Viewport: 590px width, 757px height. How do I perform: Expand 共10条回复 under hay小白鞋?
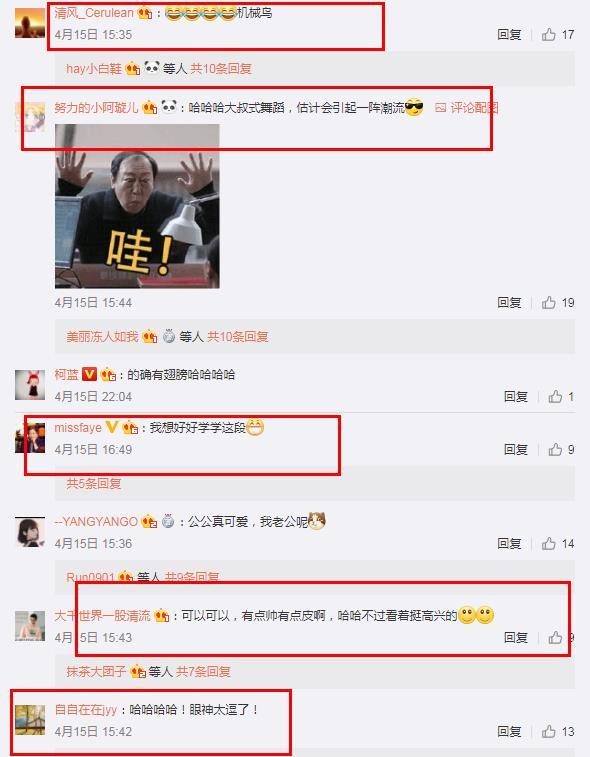click(x=221, y=69)
